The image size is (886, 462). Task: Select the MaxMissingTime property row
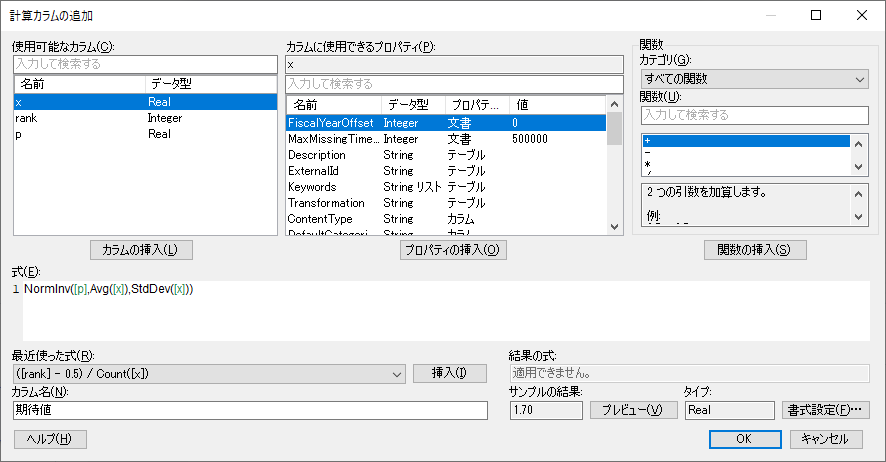point(446,139)
